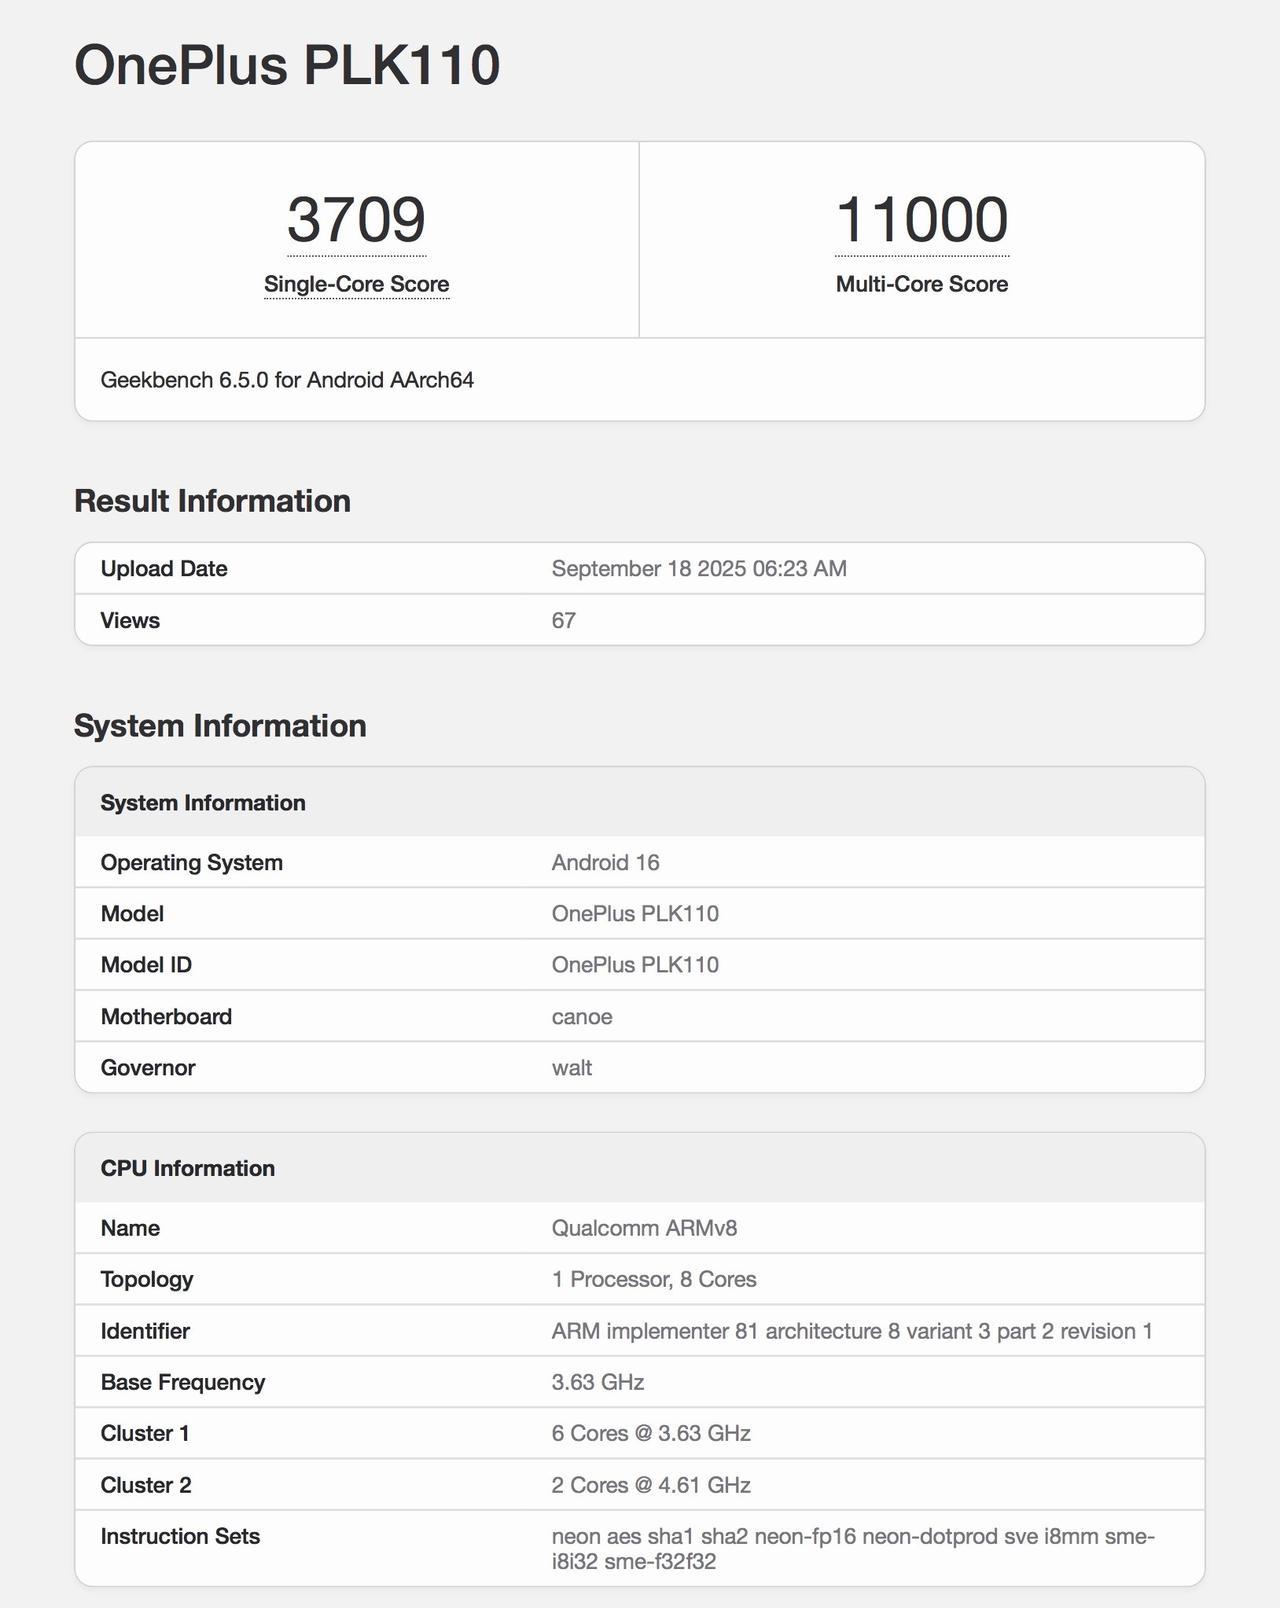
Task: Click the Single-Core Score label link
Action: click(356, 284)
